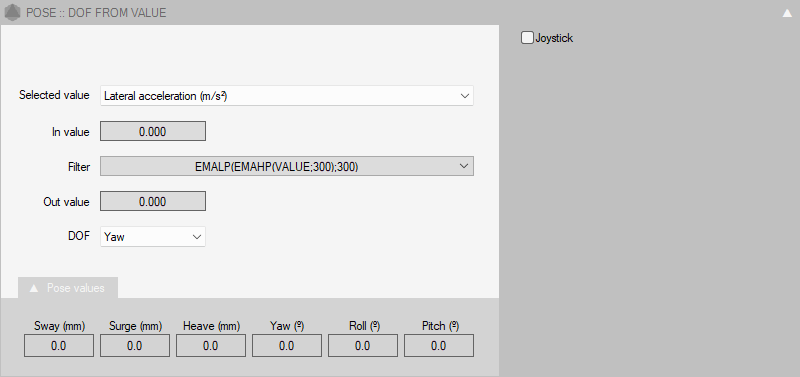The height and width of the screenshot is (377, 800).
Task: Select the Roll (º) value box
Action: pyautogui.click(x=363, y=346)
